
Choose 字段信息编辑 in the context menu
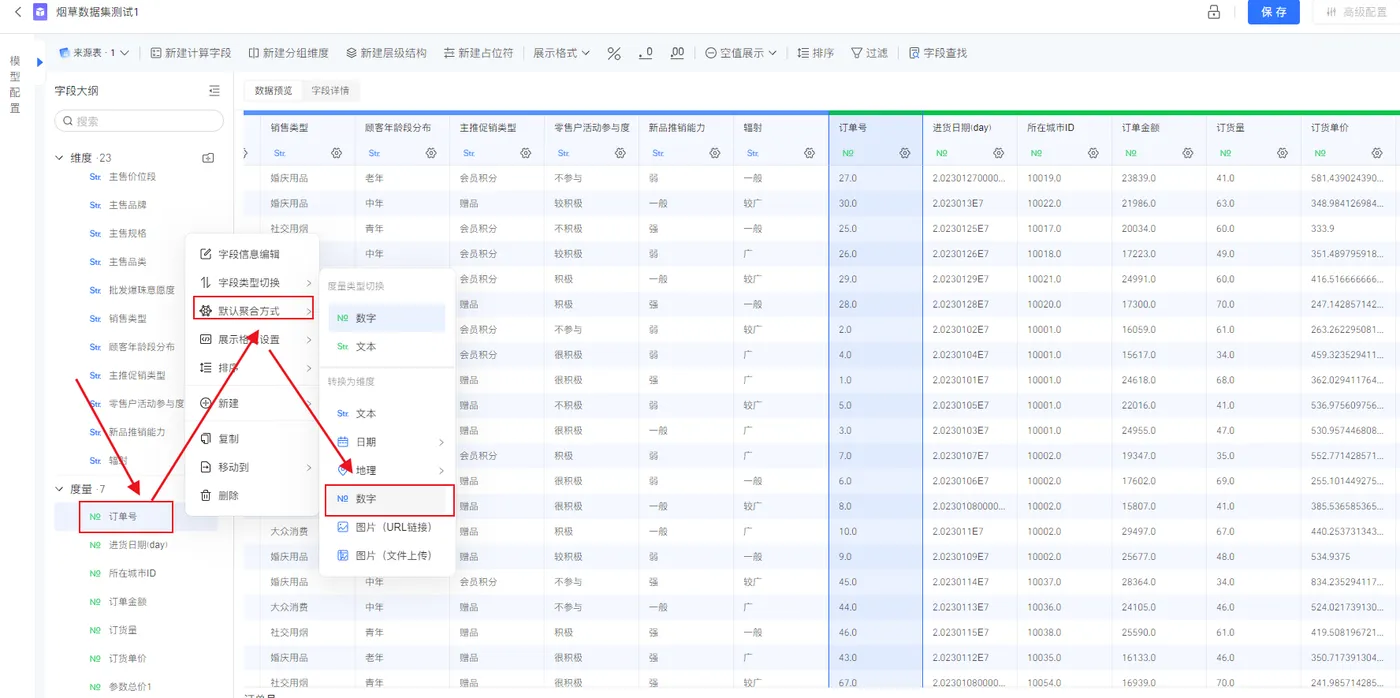coord(252,254)
